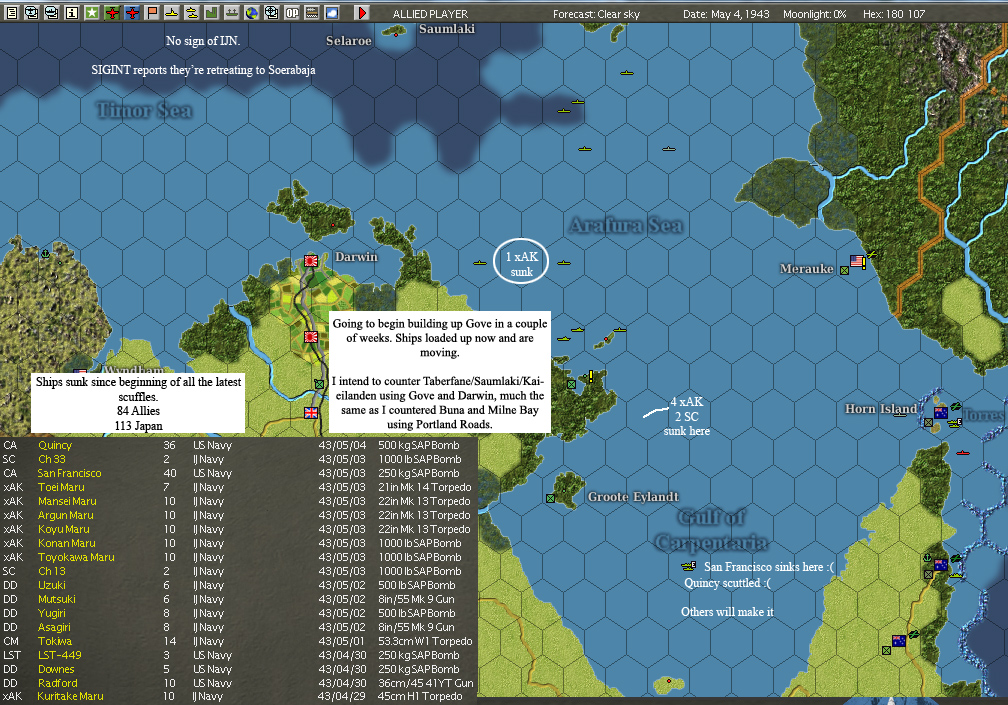Select the Konan Maru sunk ship entry
The width and height of the screenshot is (1008, 705).
point(238,543)
